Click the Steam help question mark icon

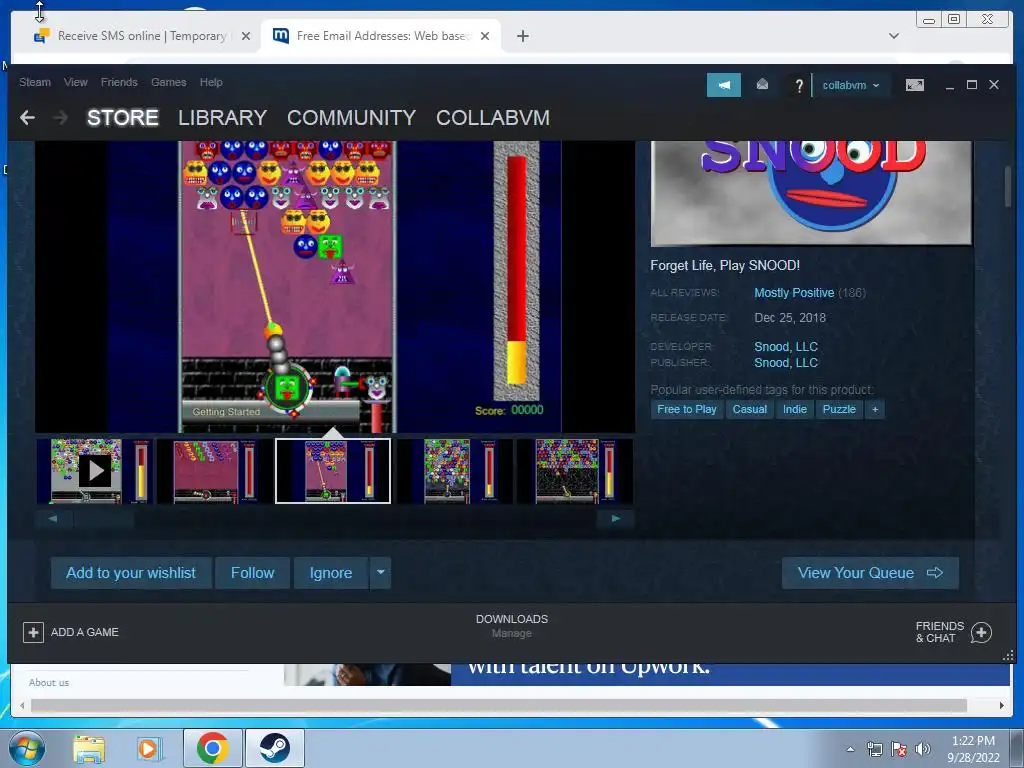click(798, 86)
